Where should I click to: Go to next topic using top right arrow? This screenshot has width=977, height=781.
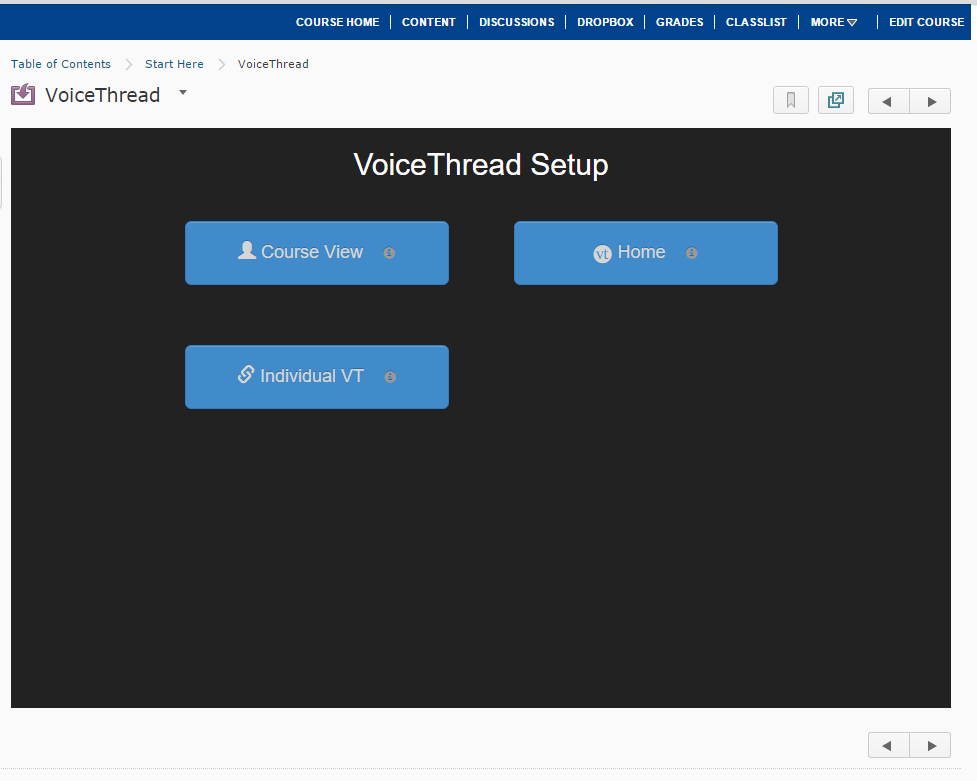(931, 102)
